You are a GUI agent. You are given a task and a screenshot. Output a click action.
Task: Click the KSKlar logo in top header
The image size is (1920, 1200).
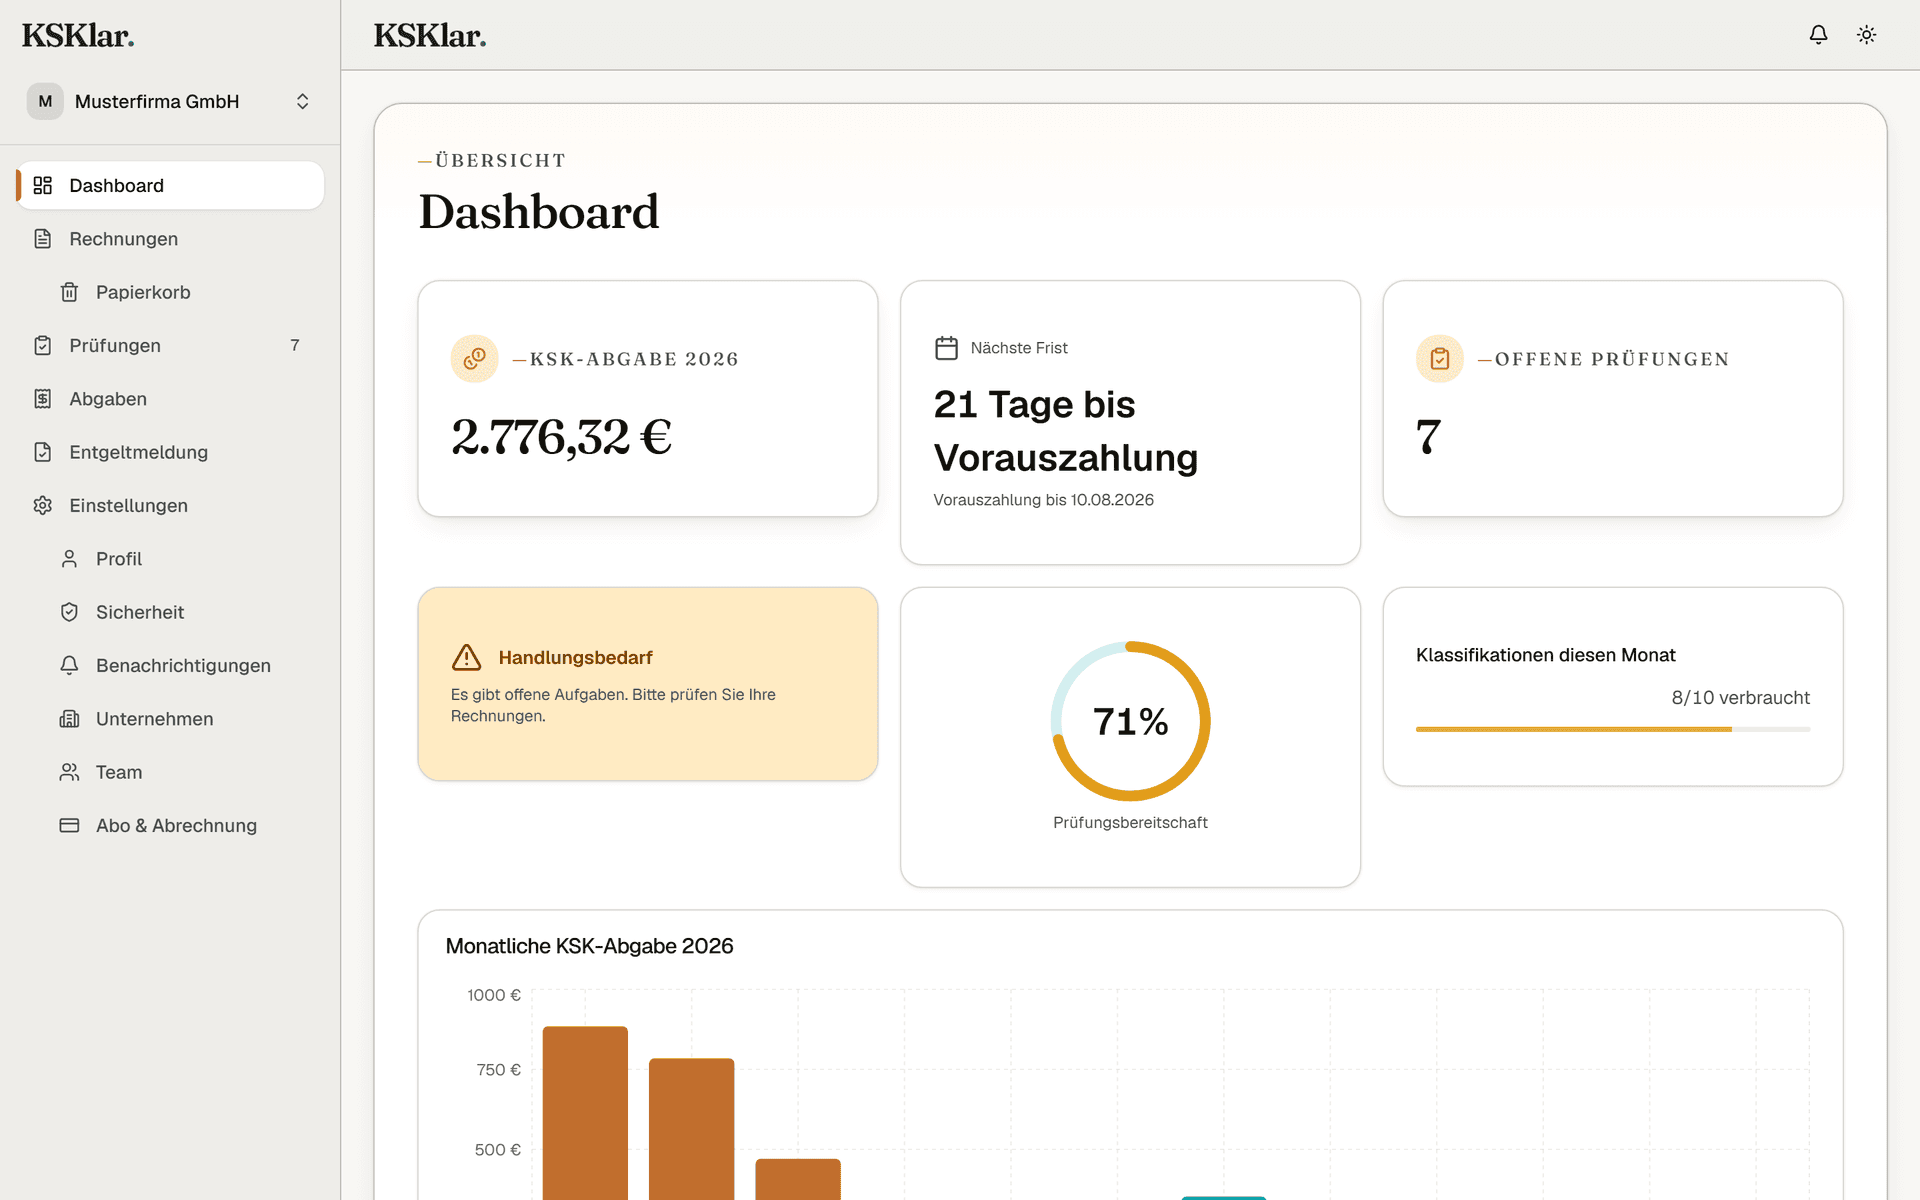pyautogui.click(x=430, y=35)
